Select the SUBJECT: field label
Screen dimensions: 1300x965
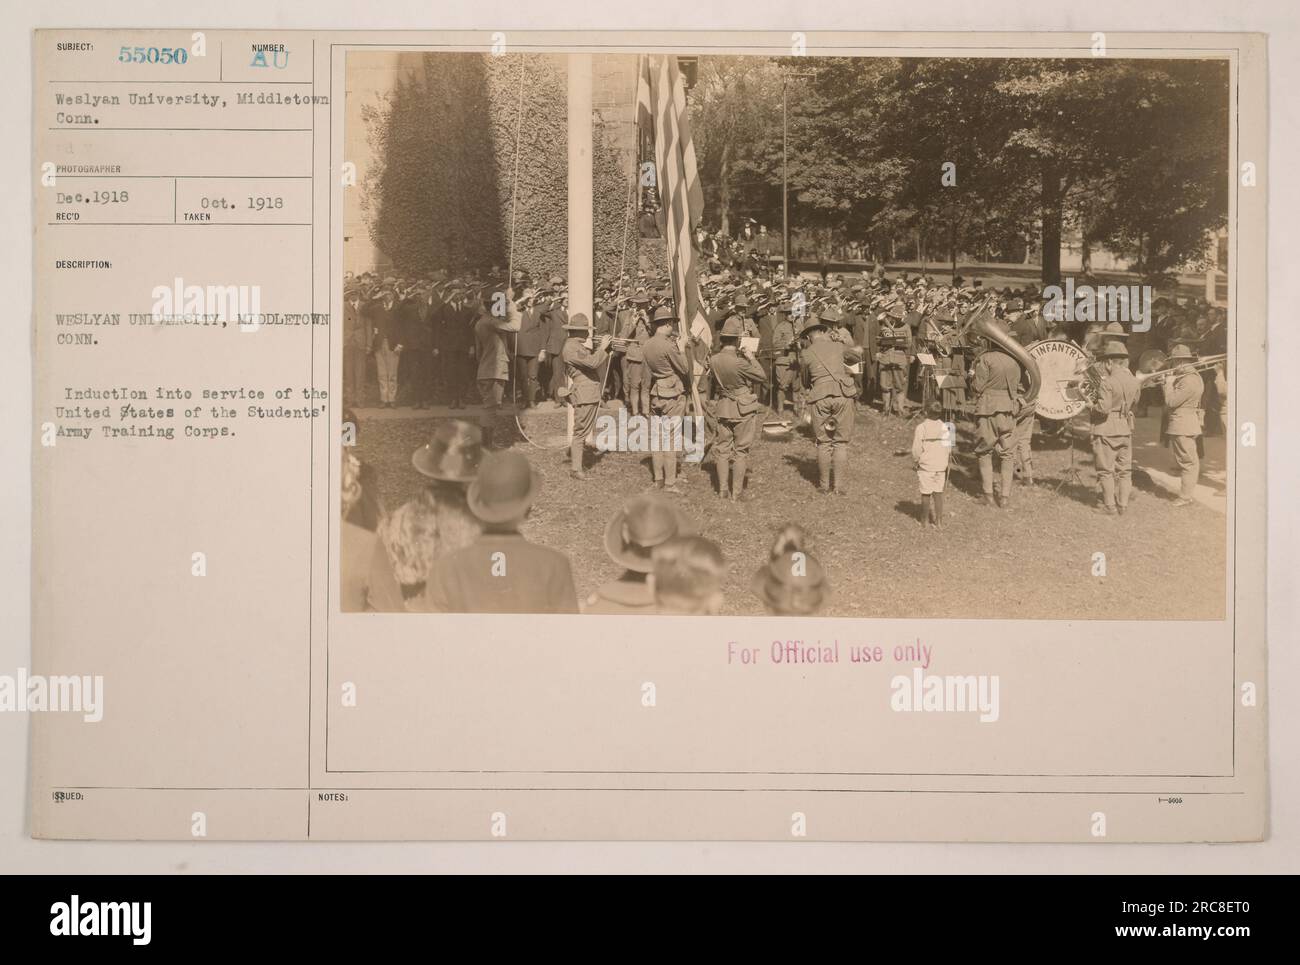click(74, 46)
